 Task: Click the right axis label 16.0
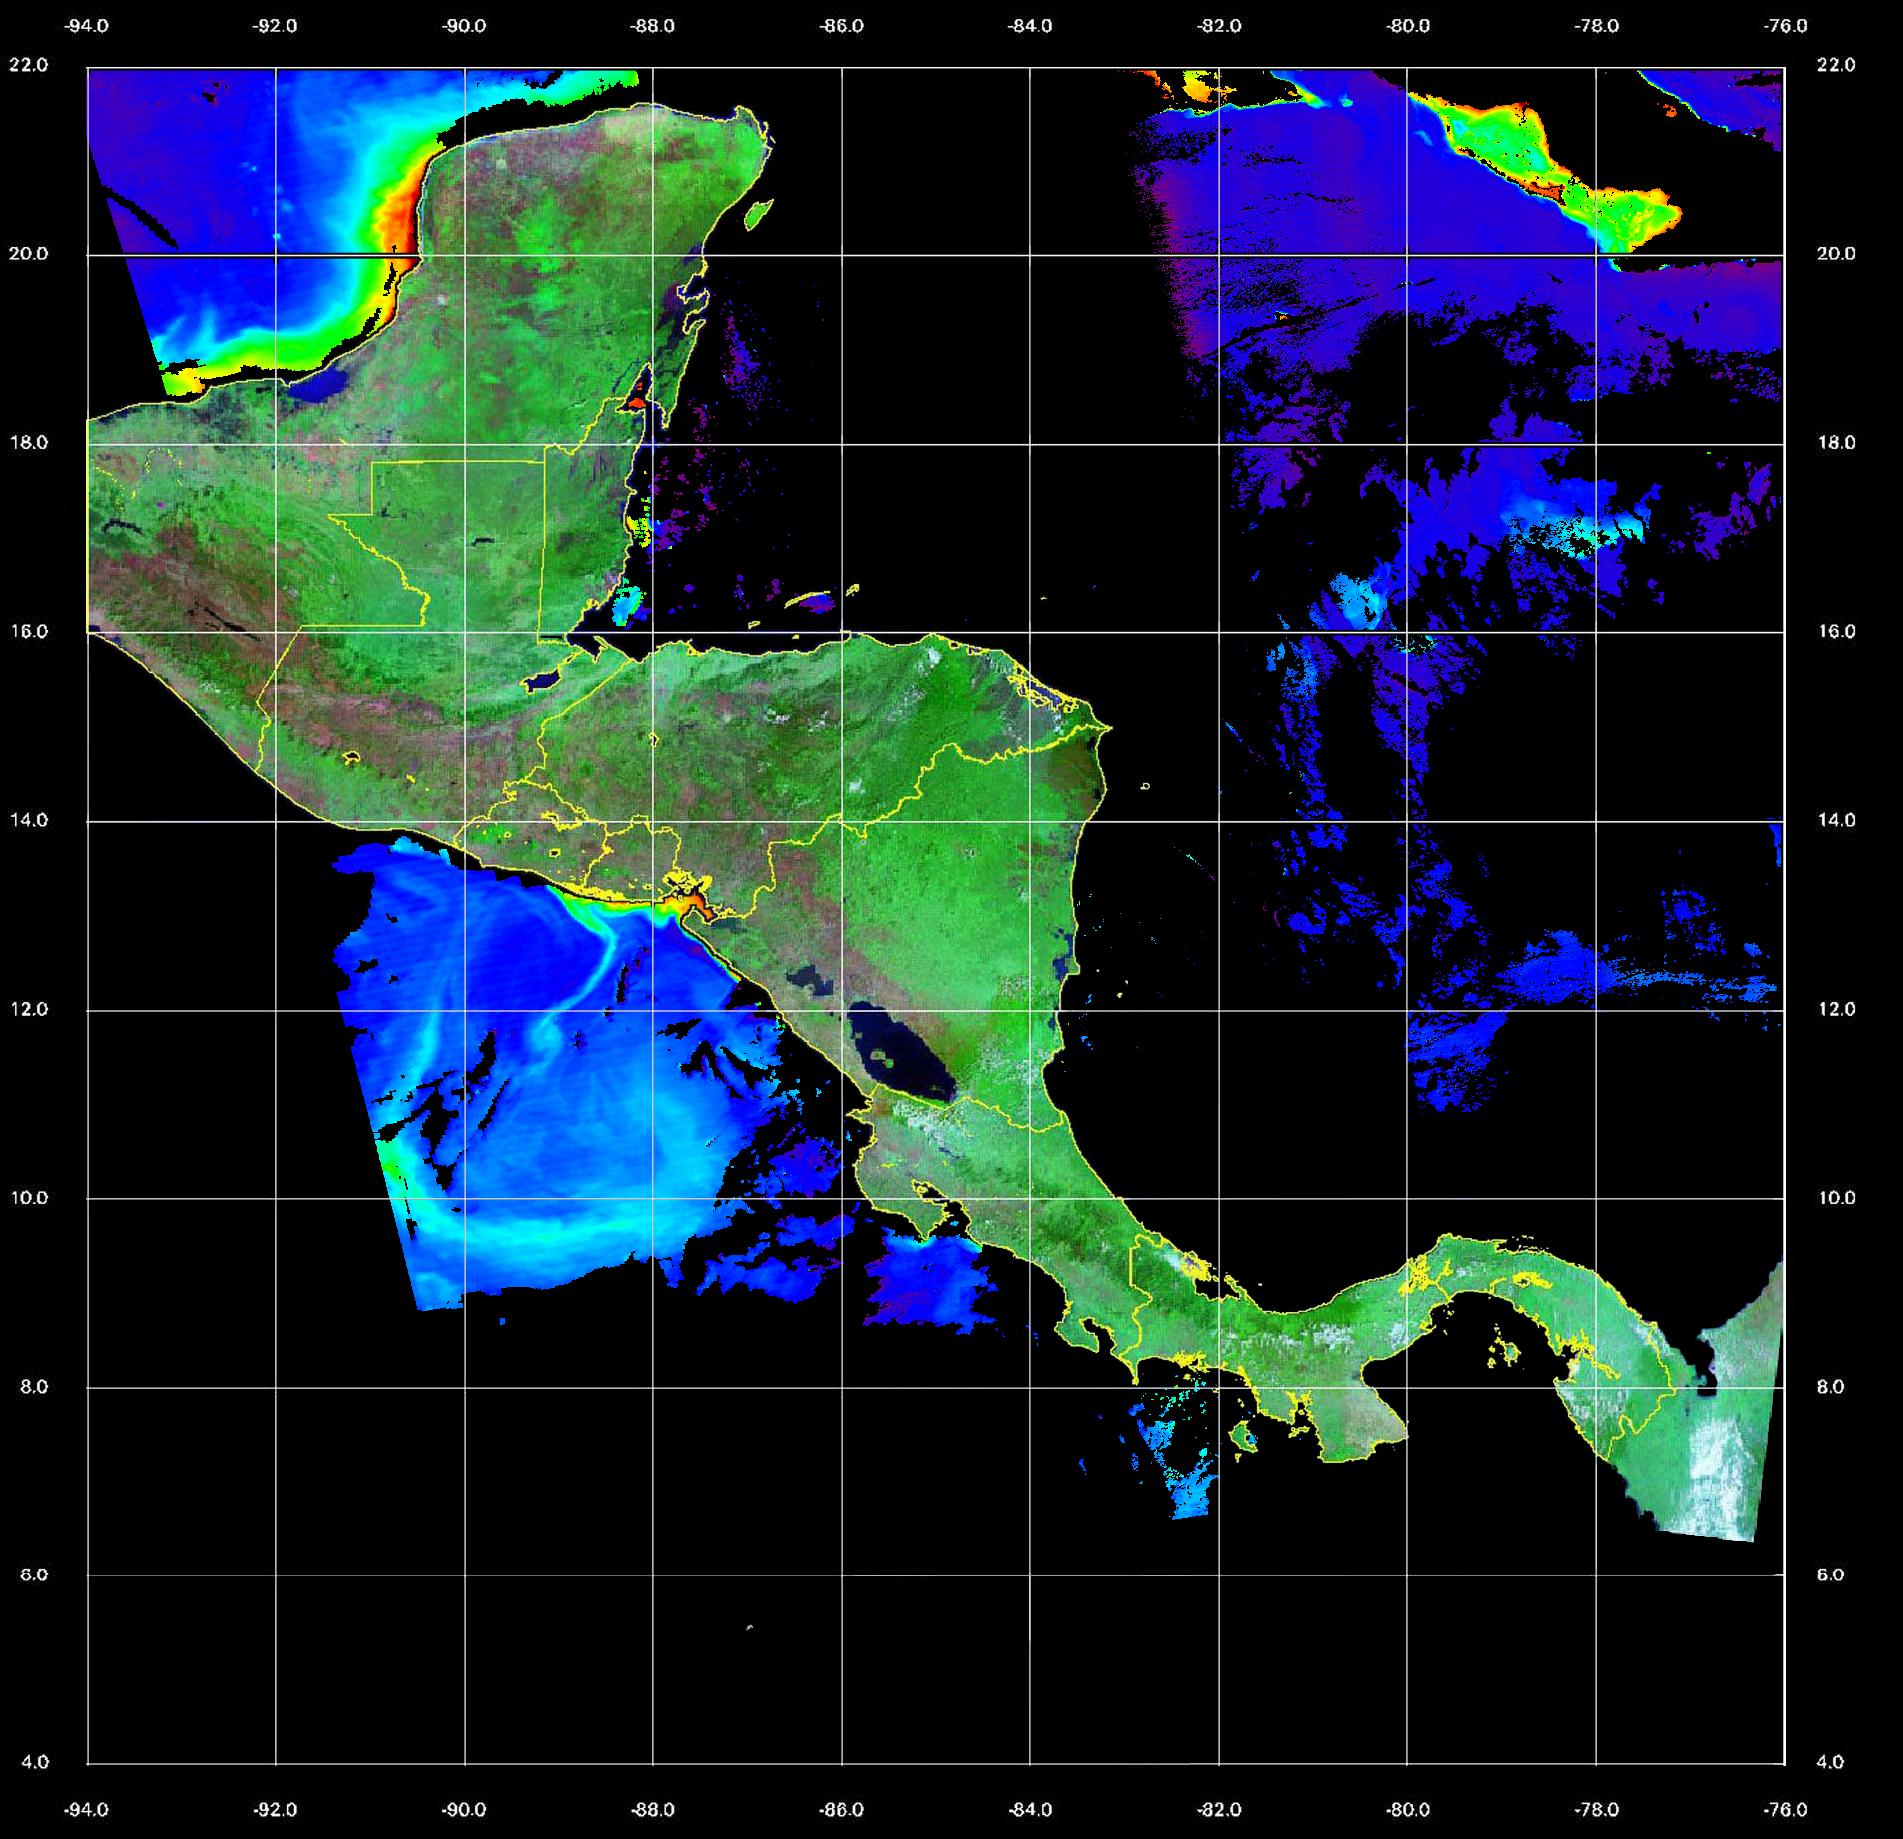tap(1835, 632)
